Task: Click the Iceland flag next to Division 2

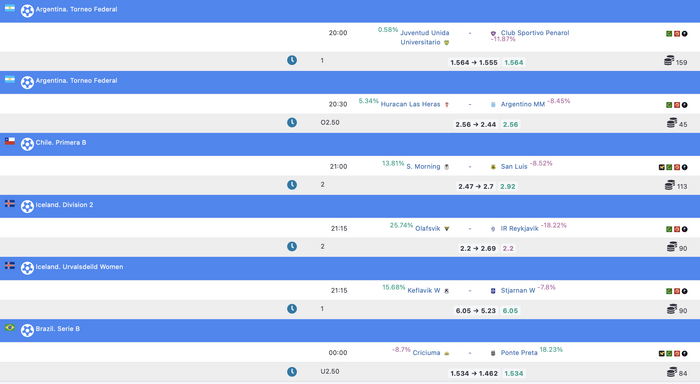Action: 10,204
